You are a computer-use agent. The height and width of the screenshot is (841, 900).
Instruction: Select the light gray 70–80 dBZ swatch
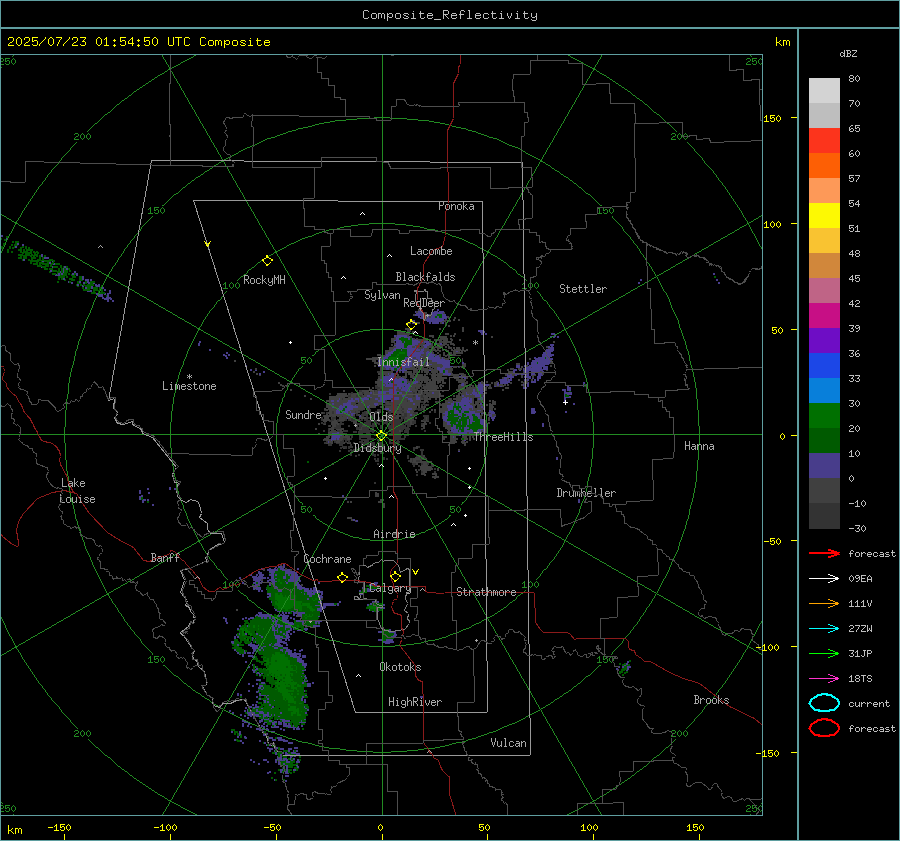[x=824, y=91]
